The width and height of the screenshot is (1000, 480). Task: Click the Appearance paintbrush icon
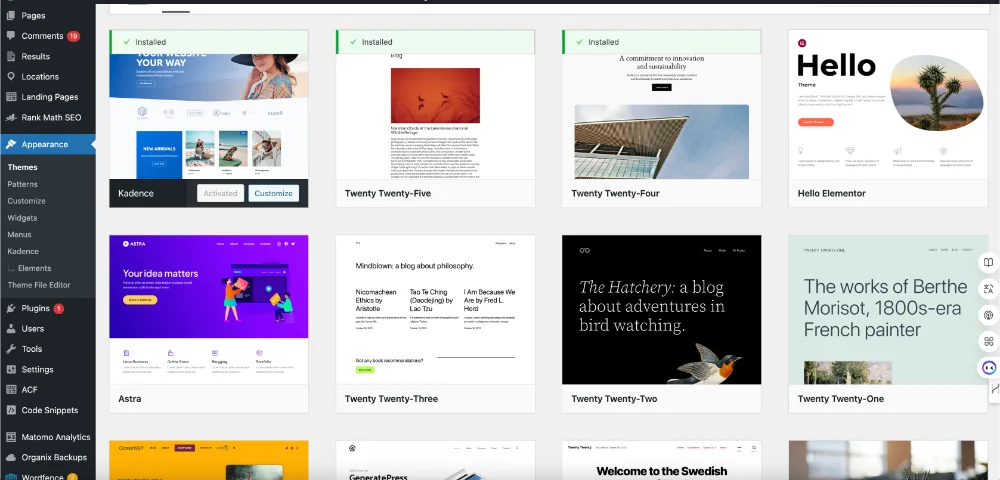(11, 144)
